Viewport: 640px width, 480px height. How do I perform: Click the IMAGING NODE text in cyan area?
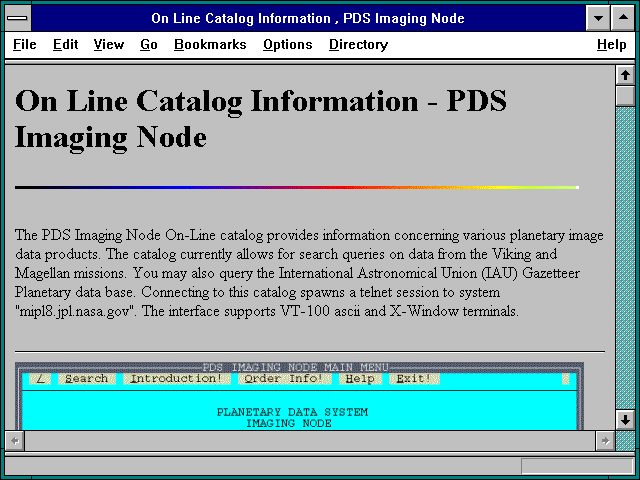click(289, 423)
